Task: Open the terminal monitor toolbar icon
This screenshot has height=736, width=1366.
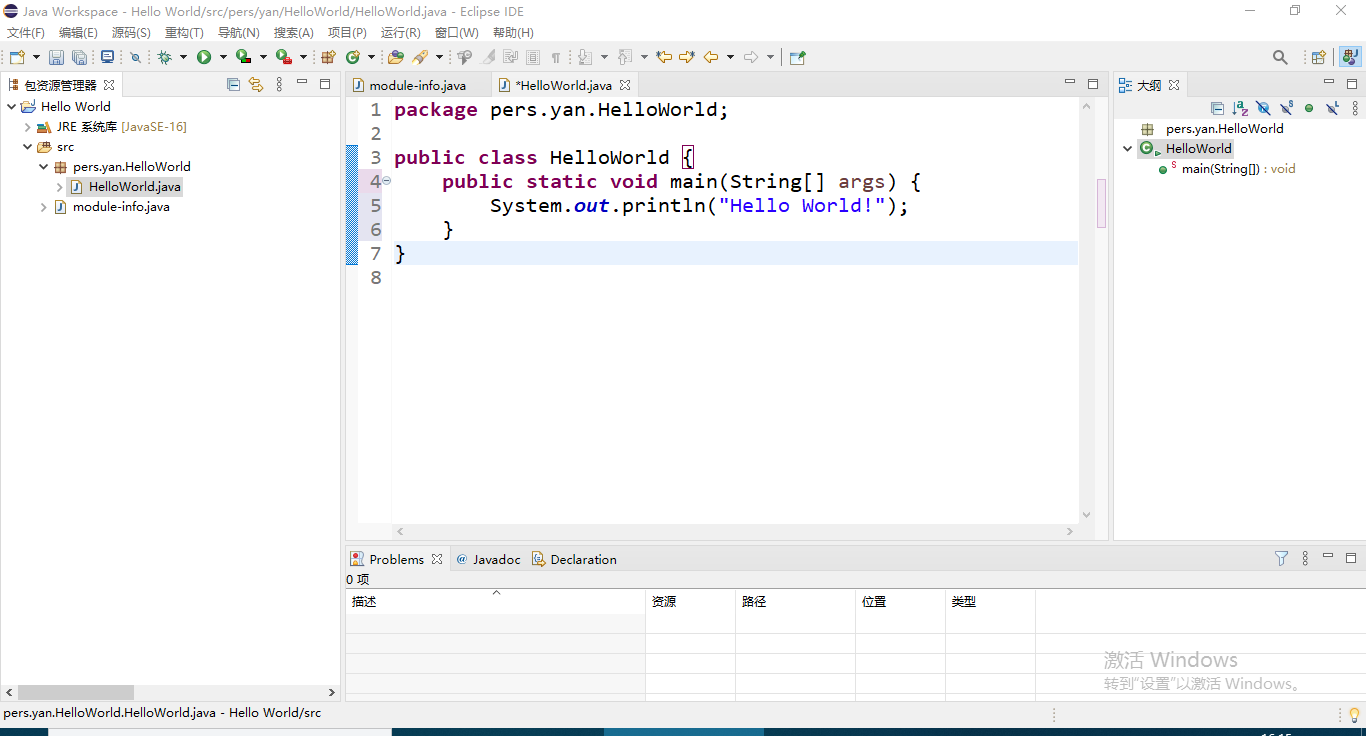Action: pos(107,58)
